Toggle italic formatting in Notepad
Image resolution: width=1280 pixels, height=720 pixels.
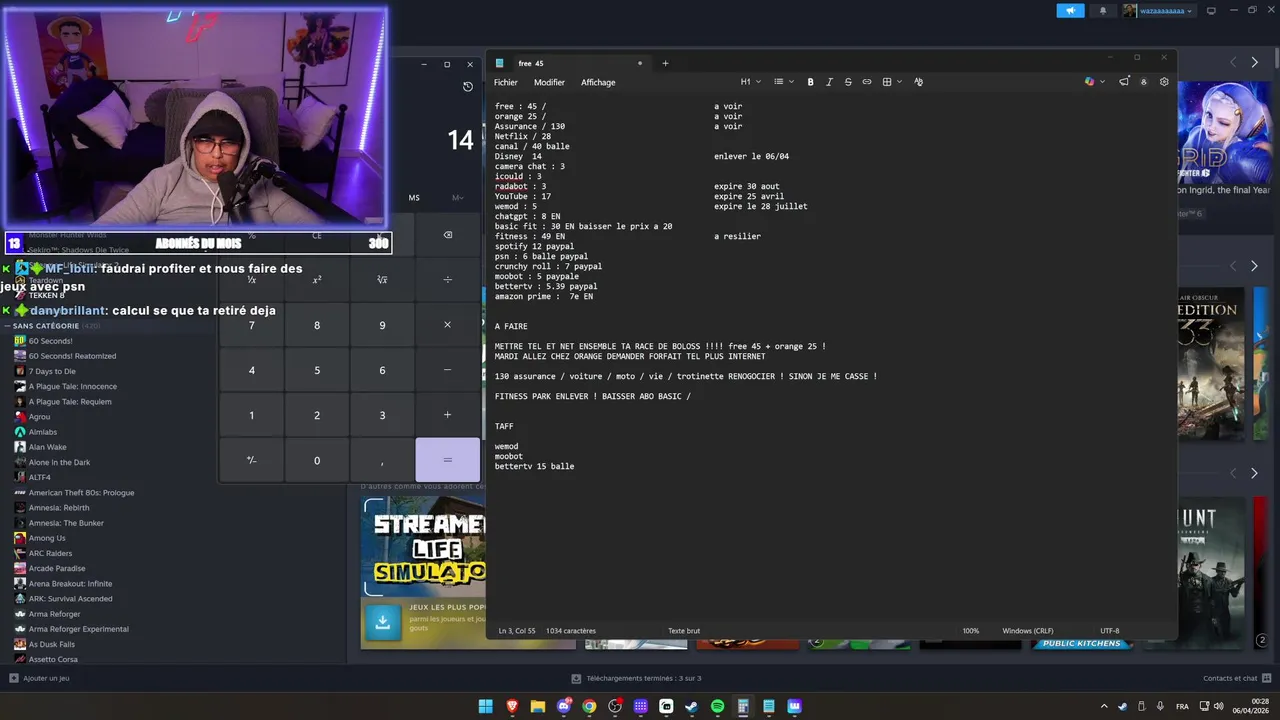pos(829,82)
